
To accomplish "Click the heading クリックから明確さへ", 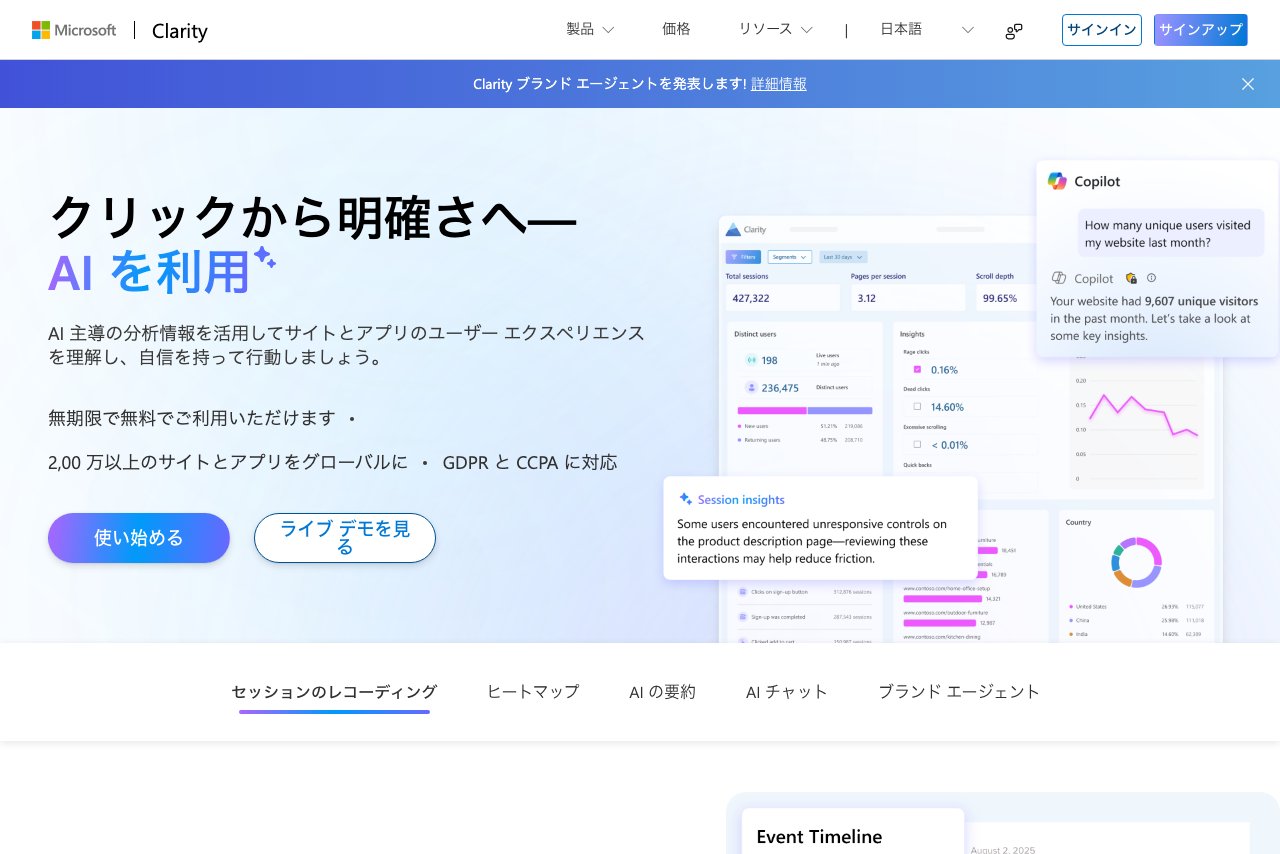I will point(313,217).
